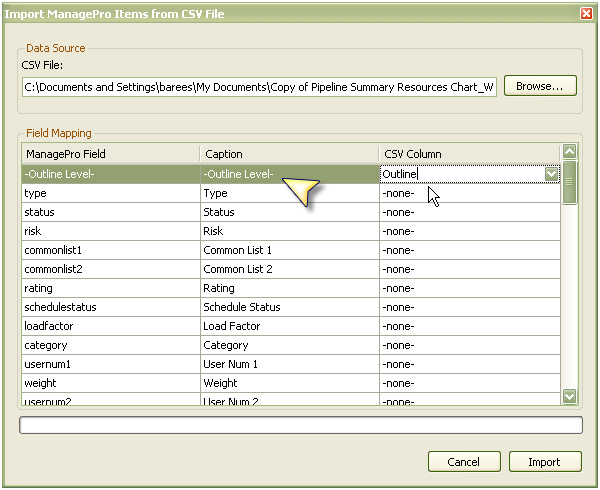Click the vertical scrollbar thumb of Field Mapping
The height and width of the screenshot is (490, 600).
pyautogui.click(x=569, y=182)
